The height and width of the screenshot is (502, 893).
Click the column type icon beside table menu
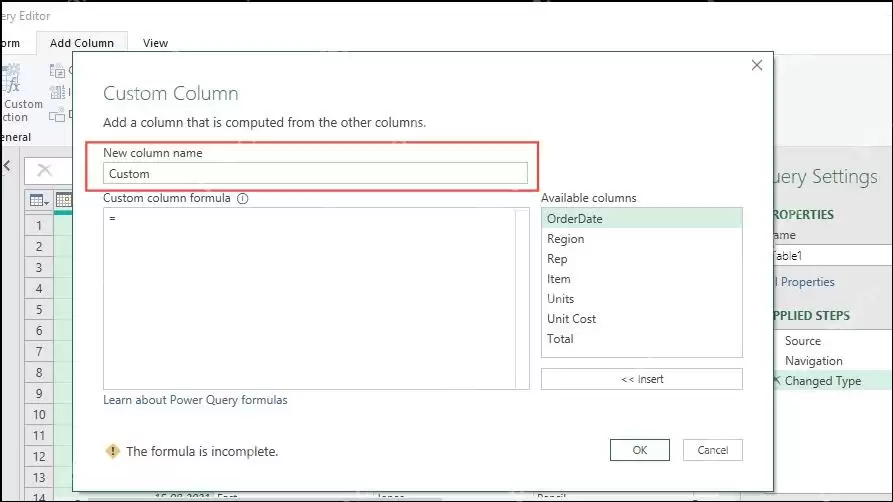(63, 200)
